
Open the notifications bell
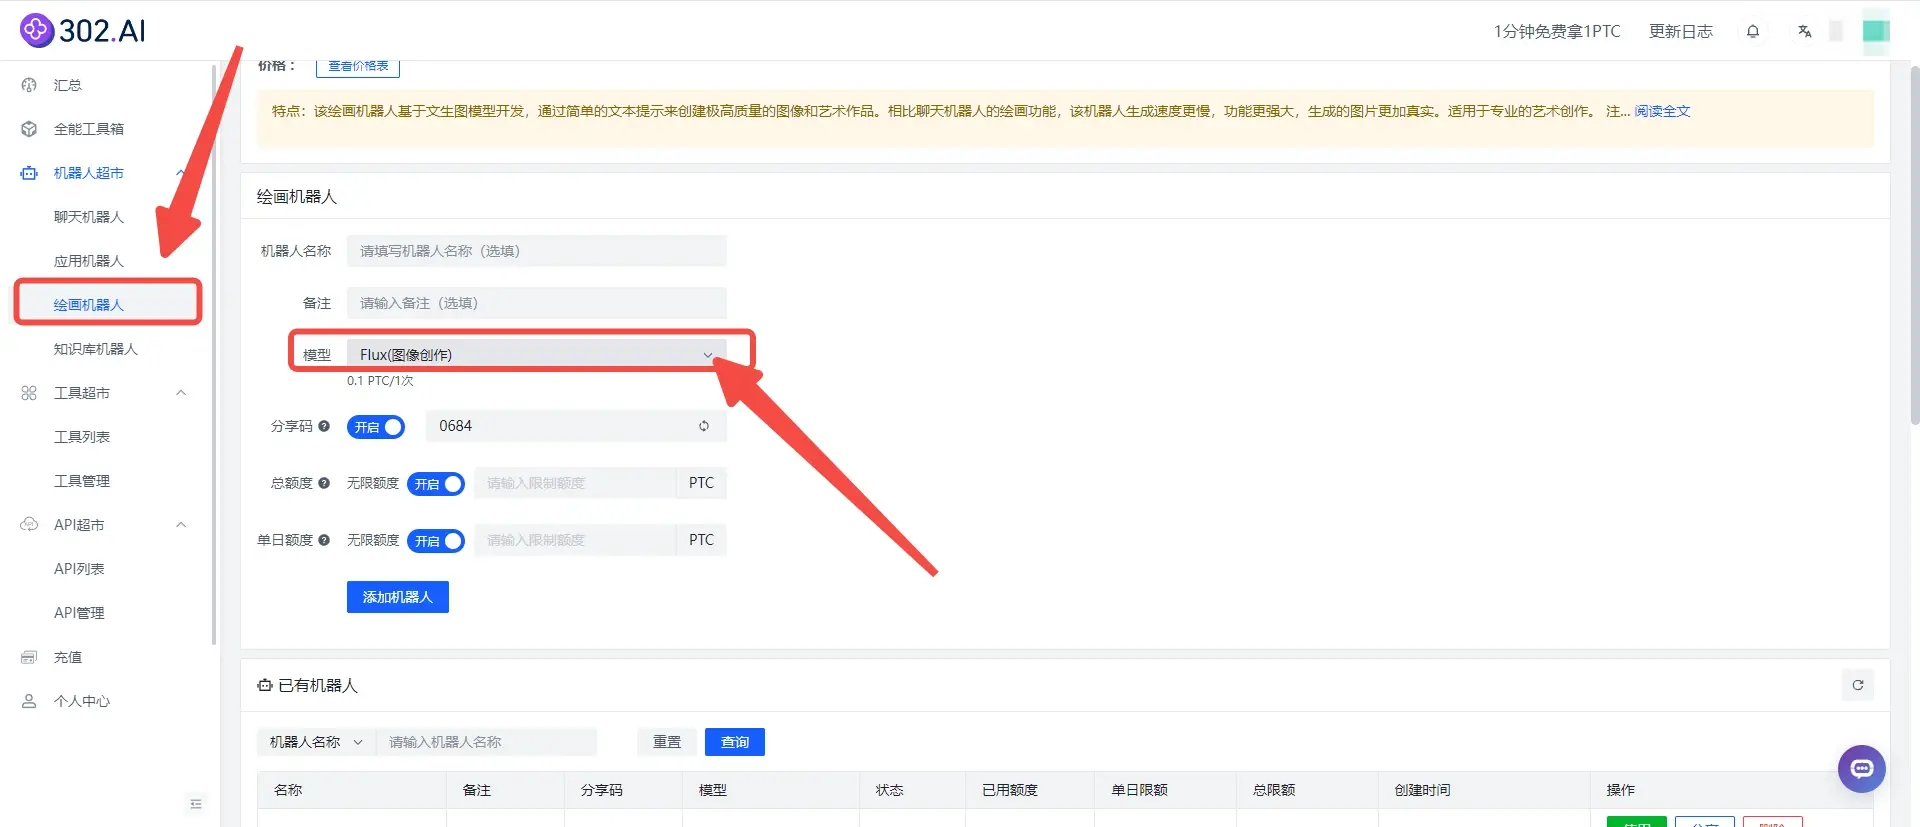point(1753,31)
